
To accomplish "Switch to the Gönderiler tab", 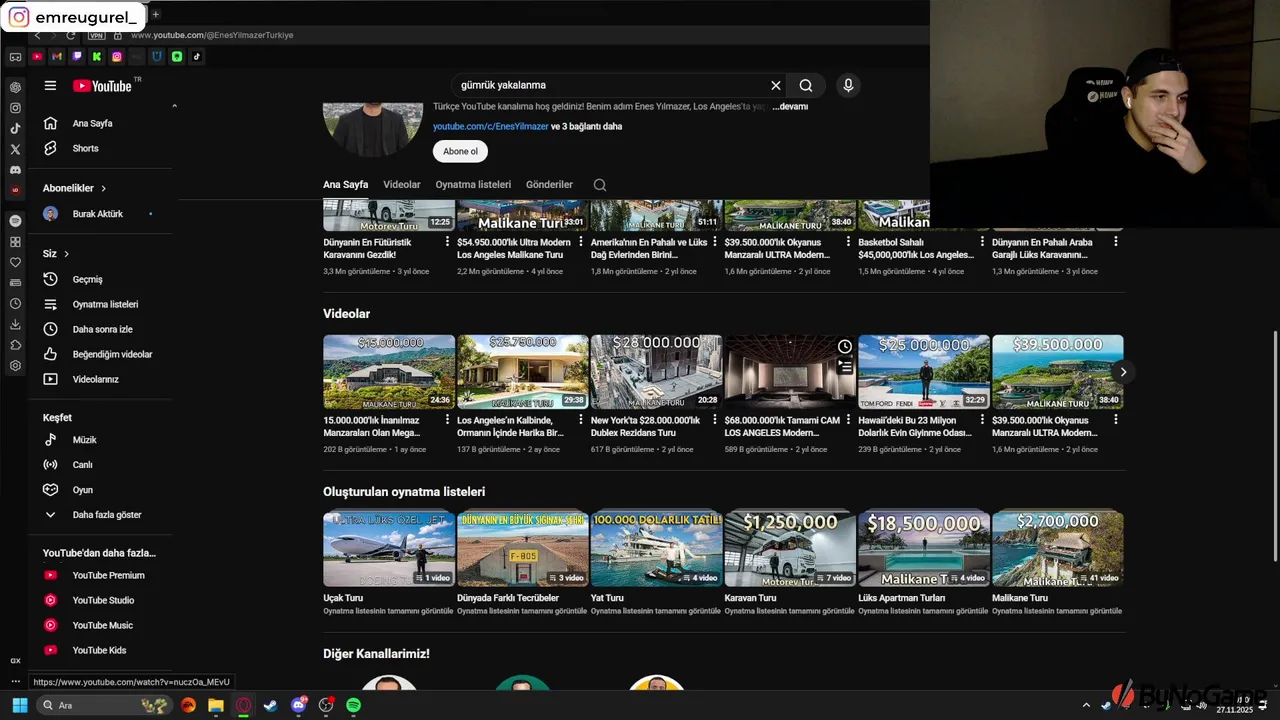I will 549,185.
